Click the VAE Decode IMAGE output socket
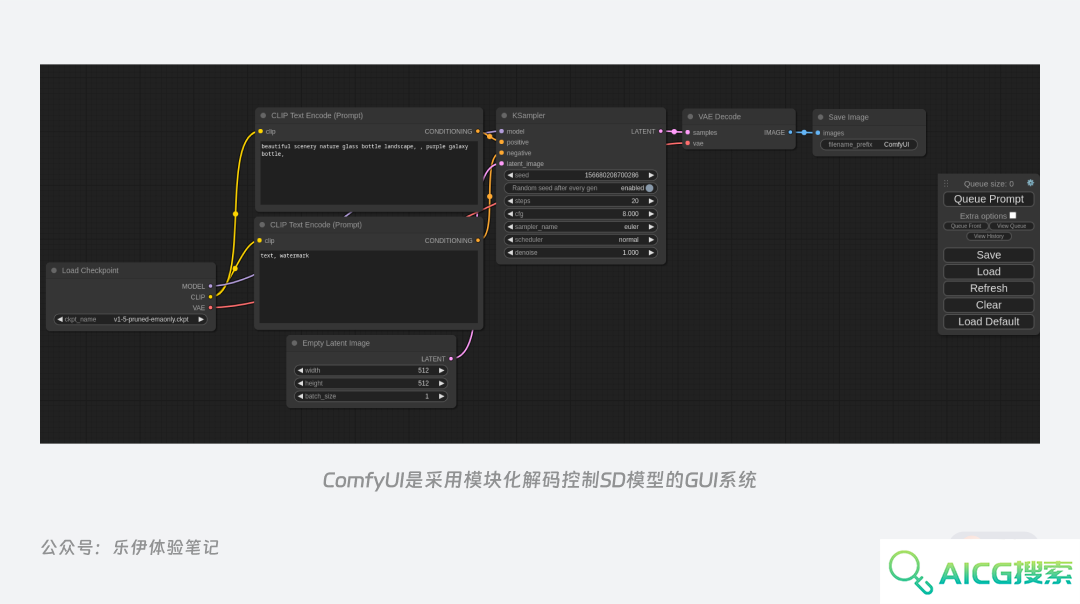This screenshot has width=1080, height=604. coord(790,132)
